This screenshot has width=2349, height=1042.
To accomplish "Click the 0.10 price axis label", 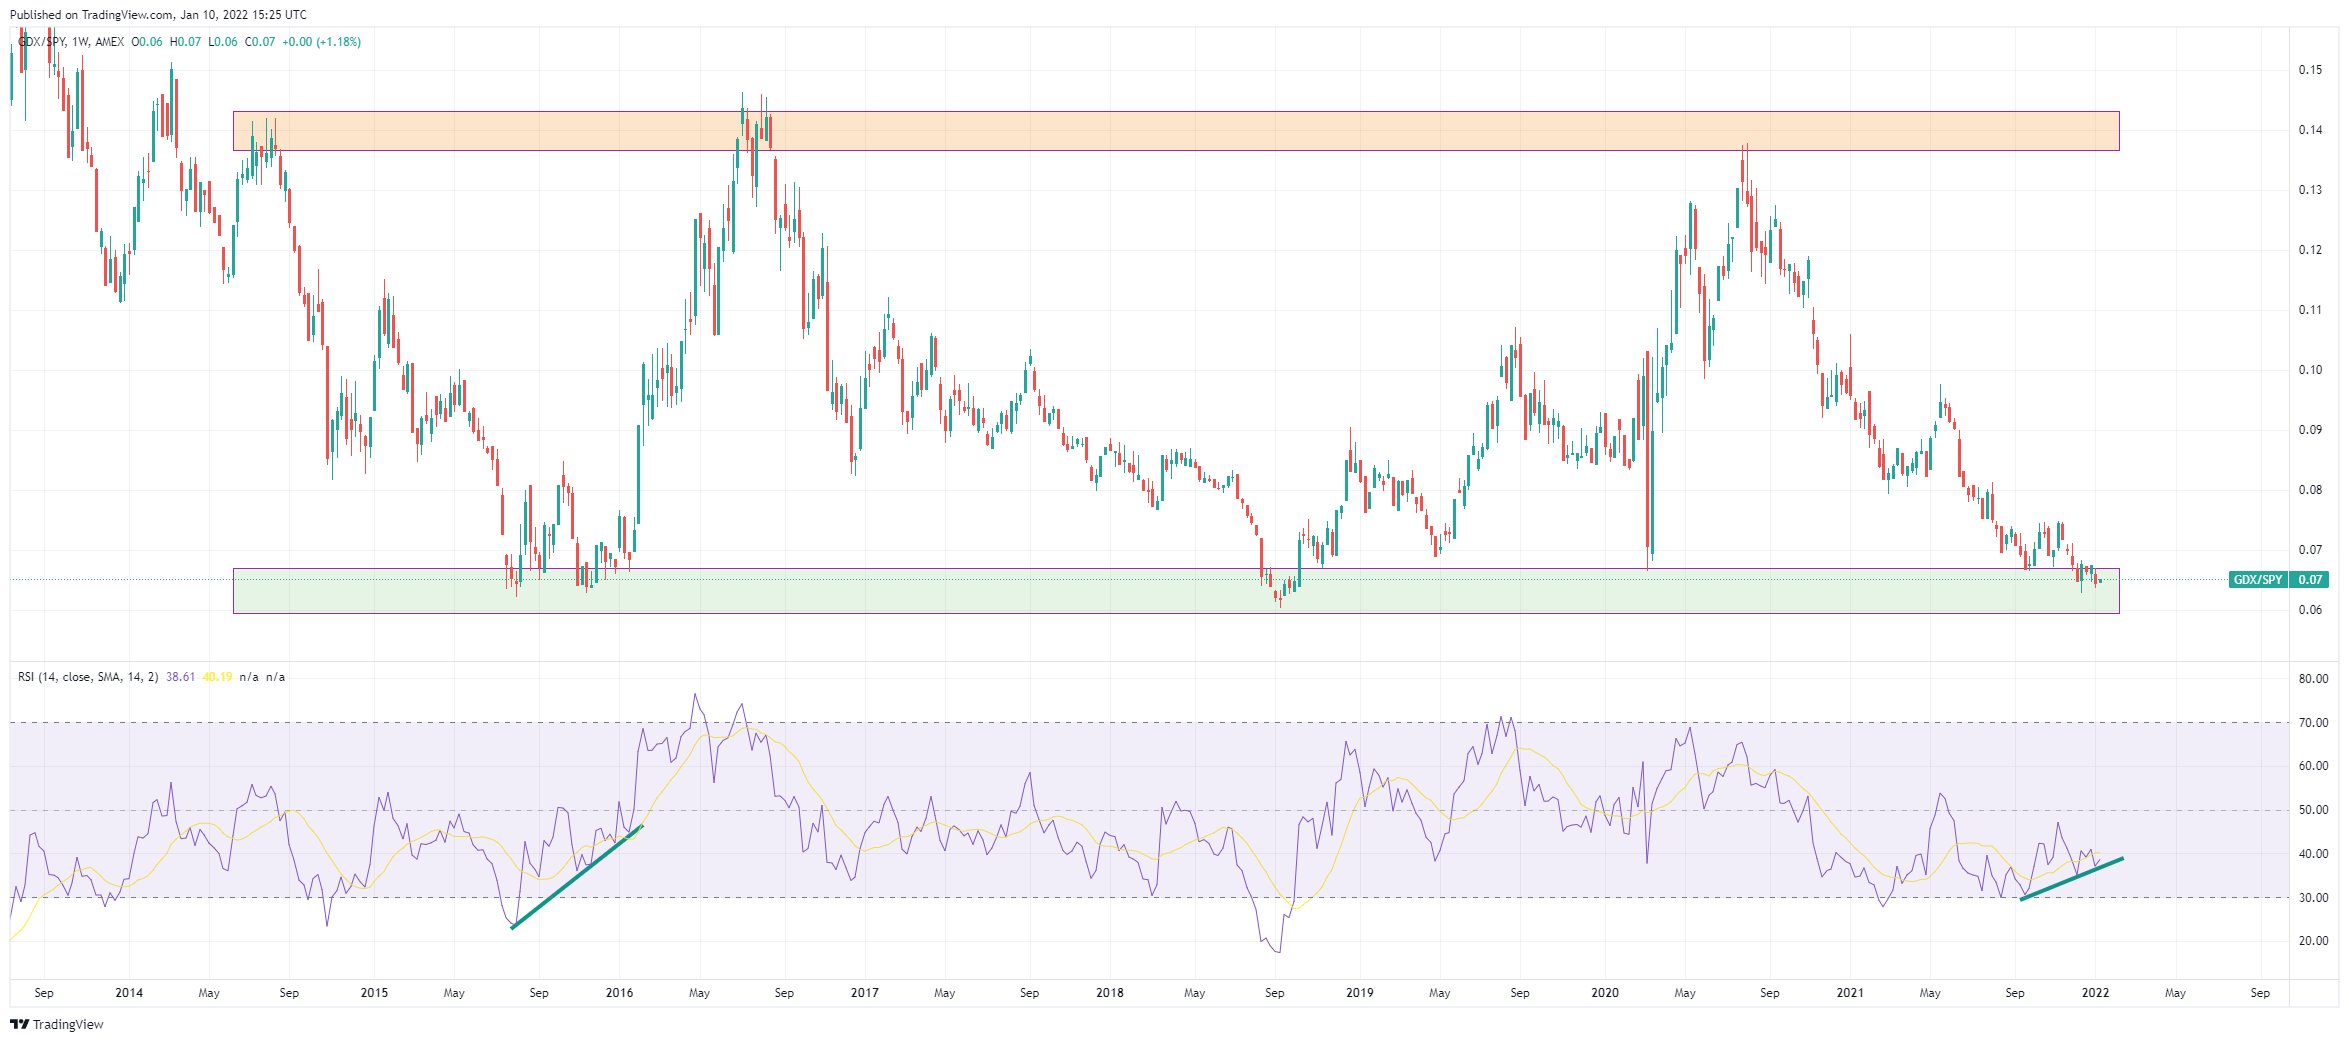I will (2310, 370).
